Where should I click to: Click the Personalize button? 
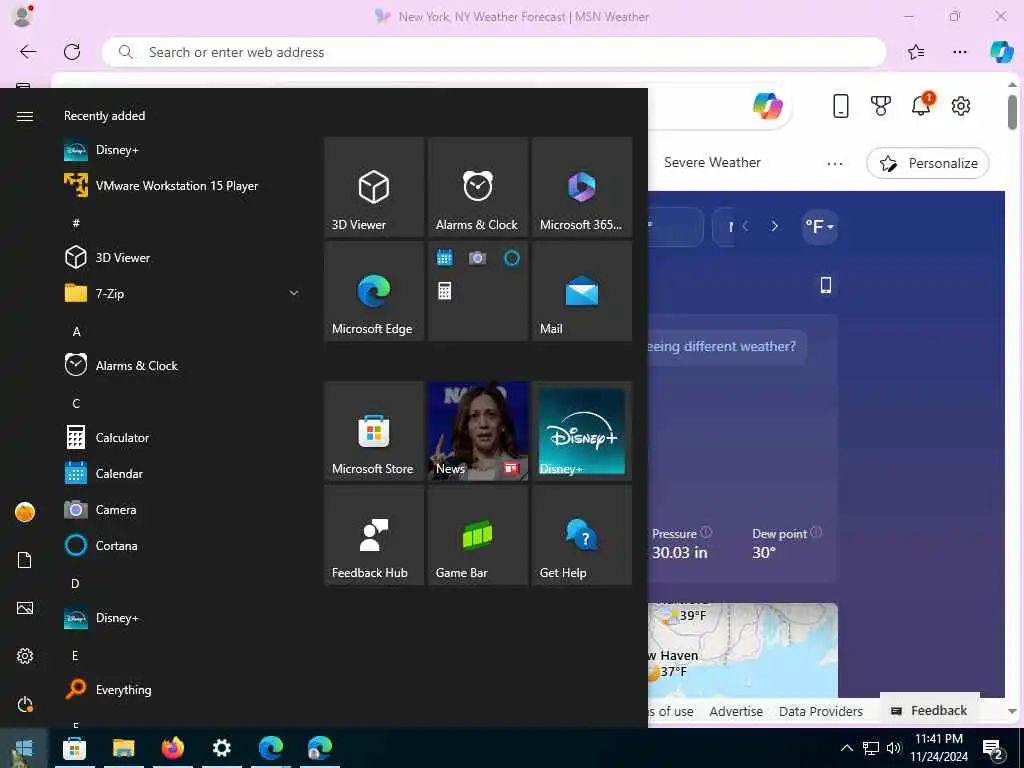[928, 163]
